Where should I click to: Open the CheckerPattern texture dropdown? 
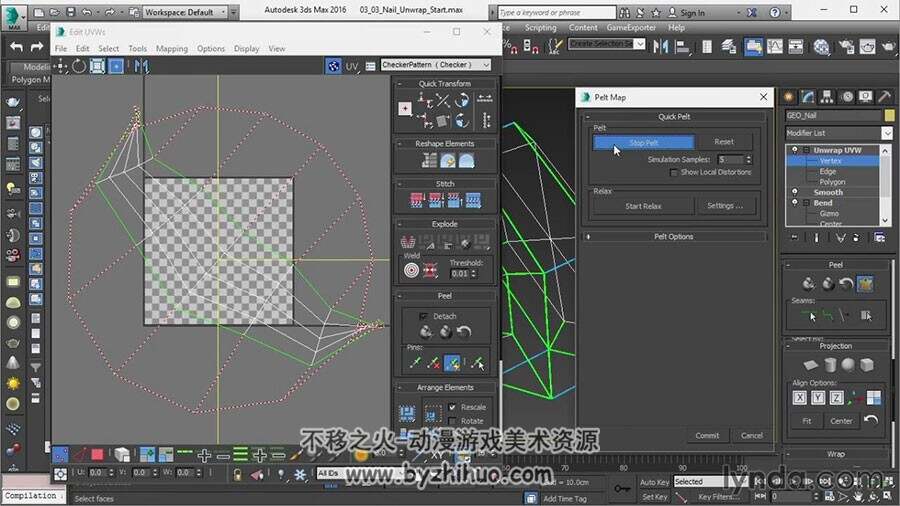436,65
